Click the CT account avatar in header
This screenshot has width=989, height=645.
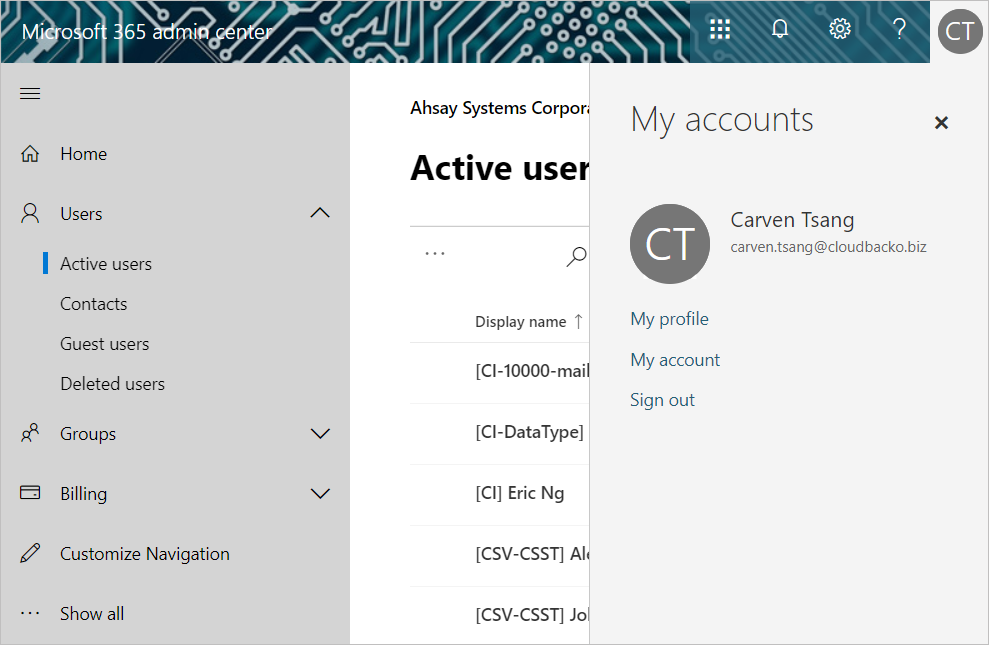pyautogui.click(x=959, y=31)
